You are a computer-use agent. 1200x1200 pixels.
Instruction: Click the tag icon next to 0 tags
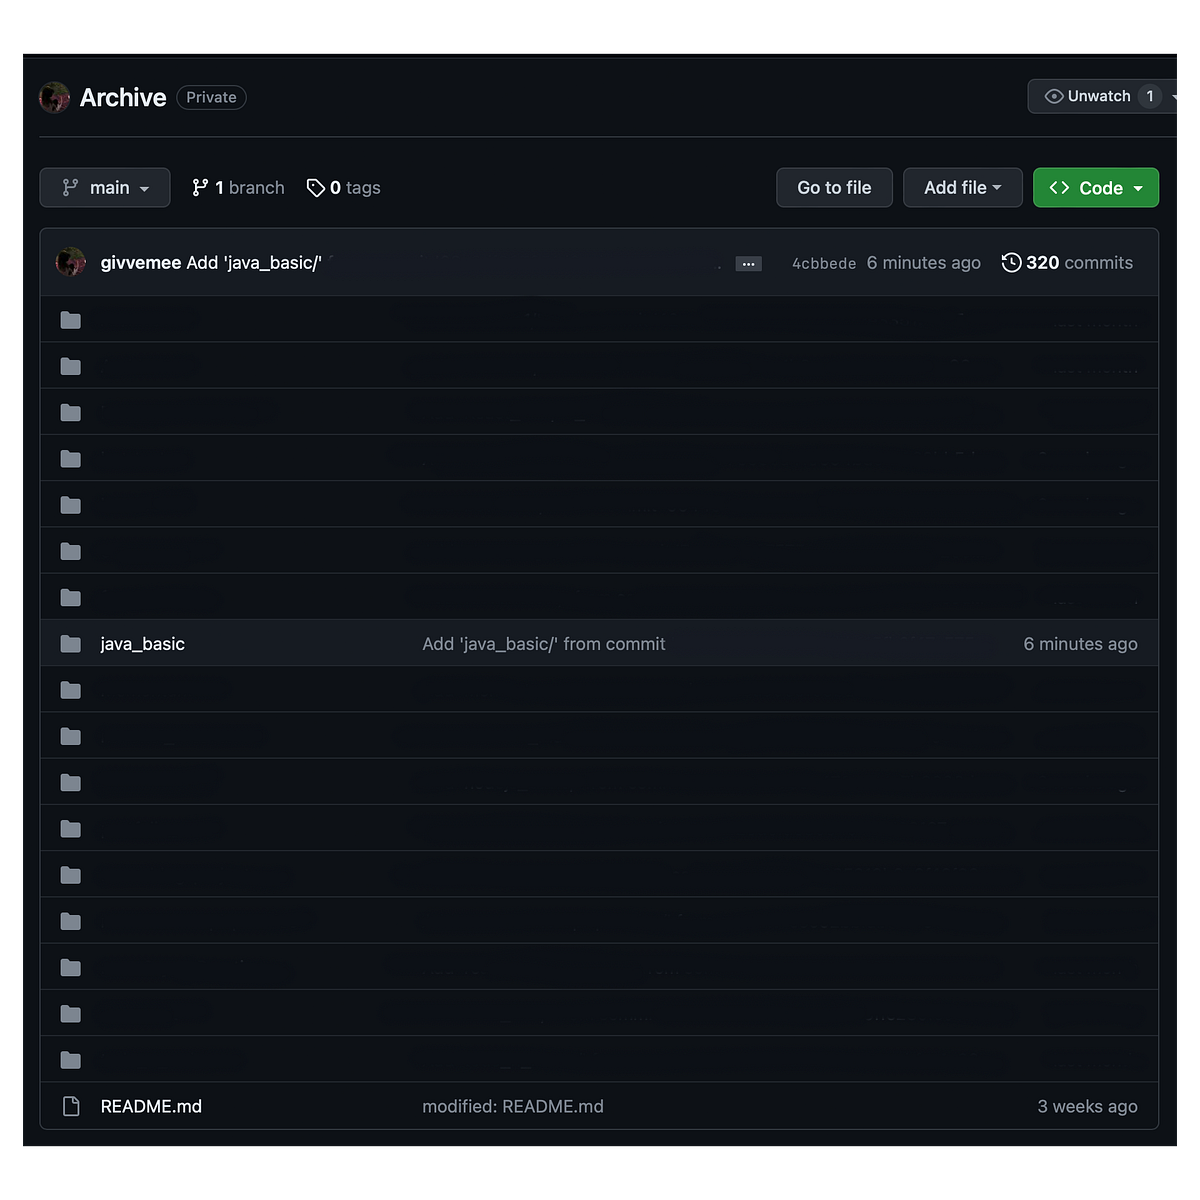[316, 187]
